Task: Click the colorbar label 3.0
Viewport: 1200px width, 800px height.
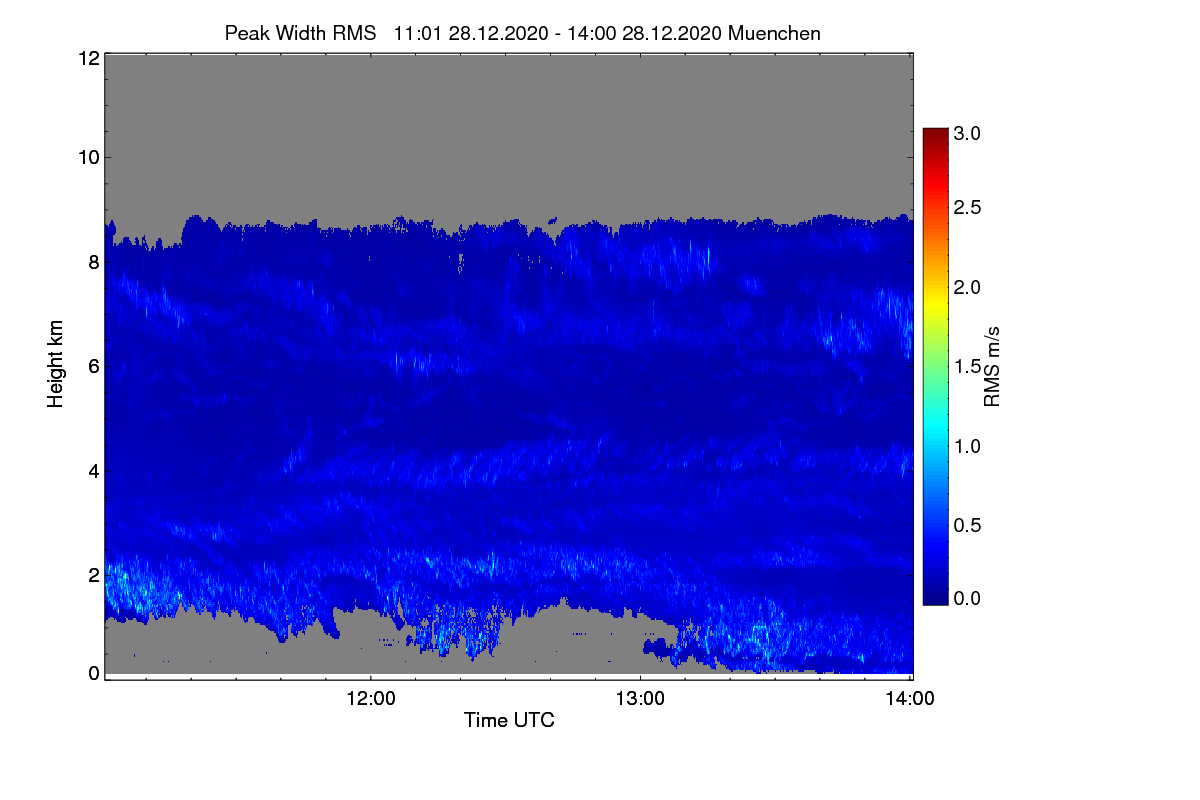Action: (968, 133)
